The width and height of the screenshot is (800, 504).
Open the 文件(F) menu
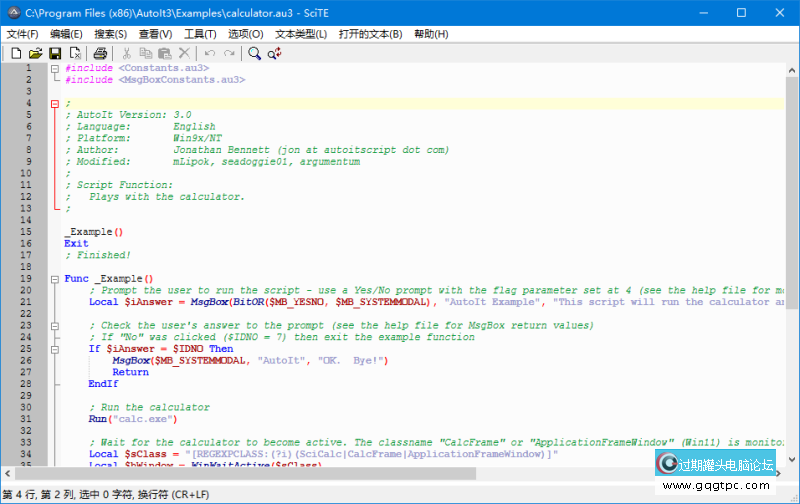(x=22, y=33)
